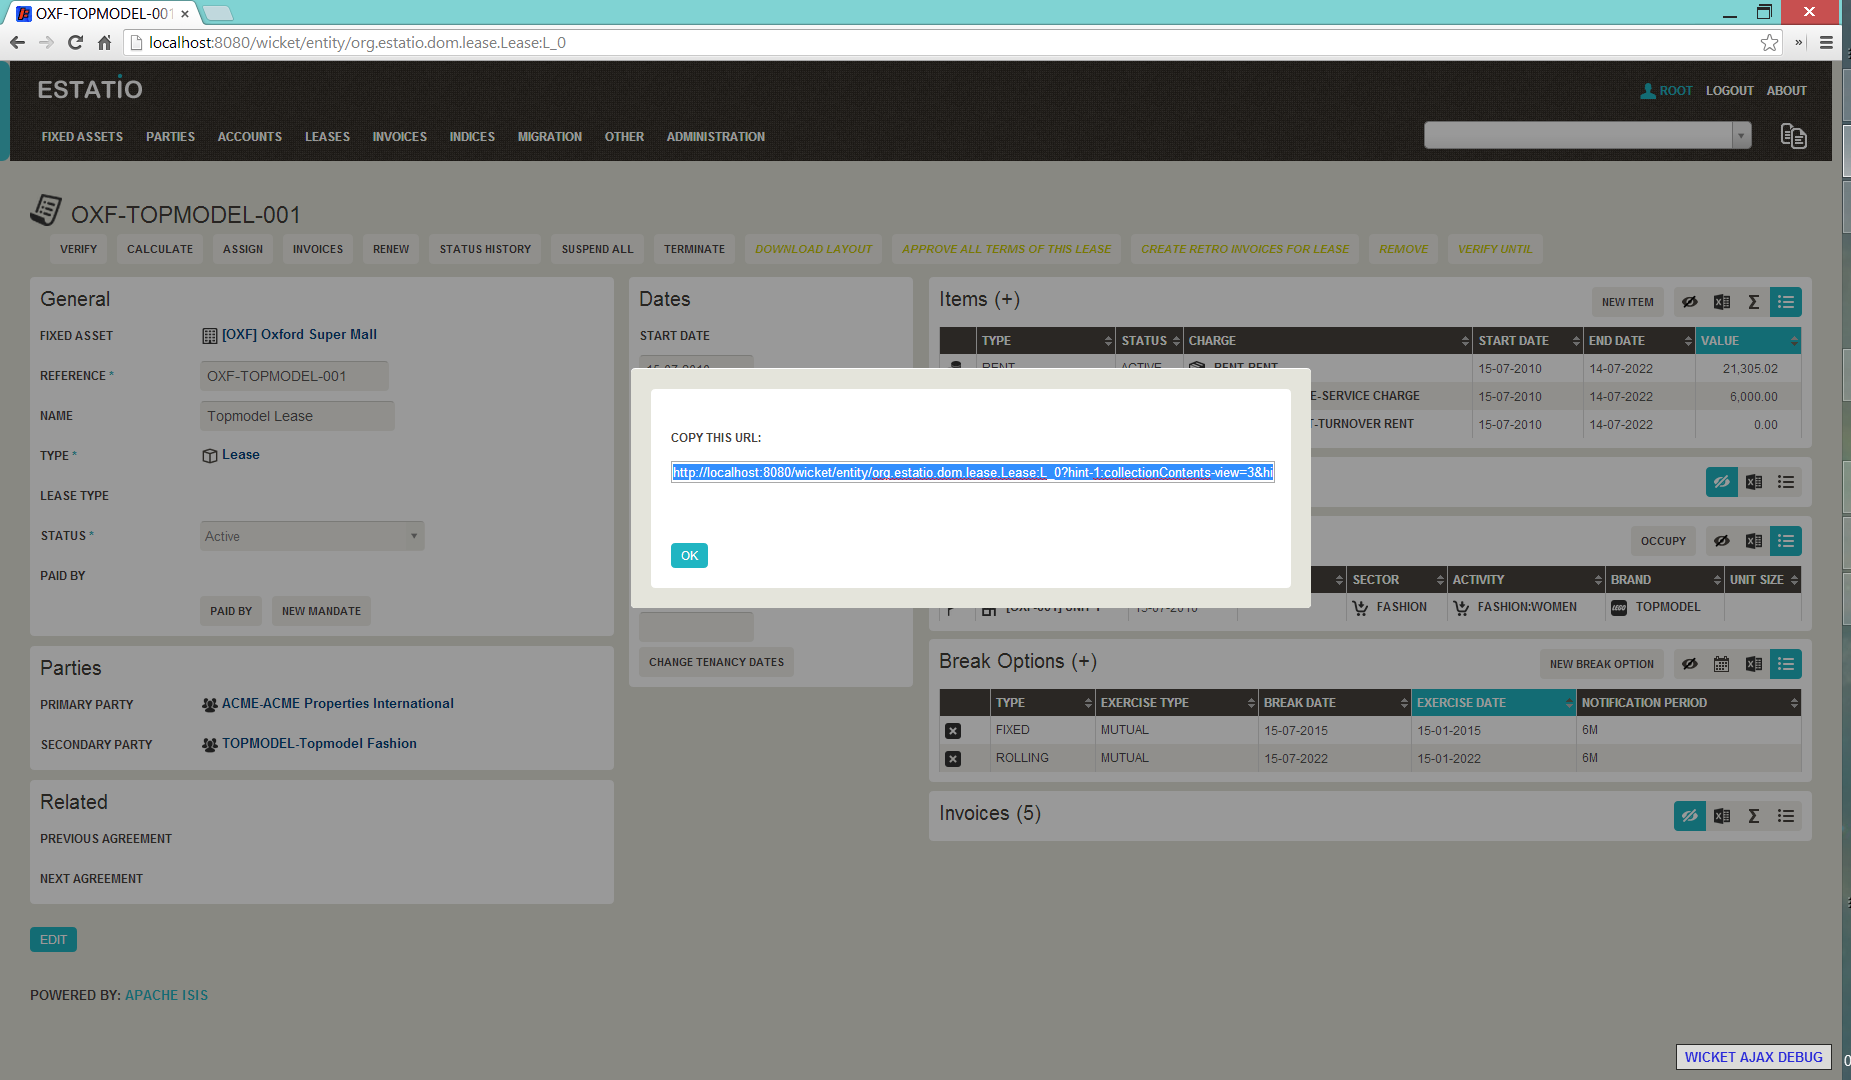The image size is (1851, 1080).
Task: Open Excel export for Items collection
Action: coord(1721,302)
